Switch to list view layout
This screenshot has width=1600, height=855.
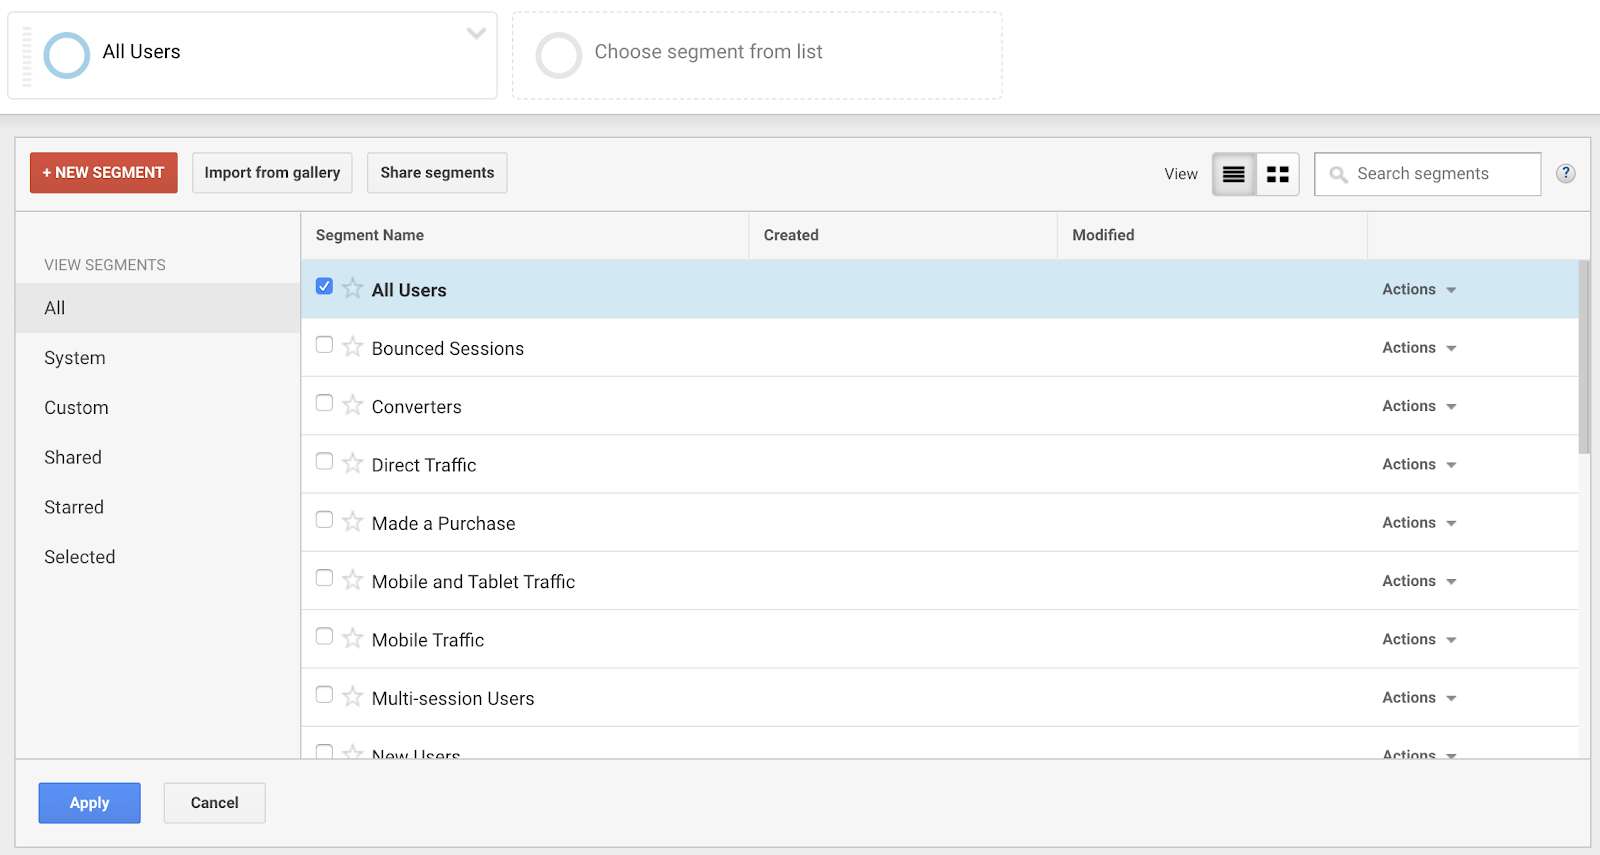tap(1234, 174)
